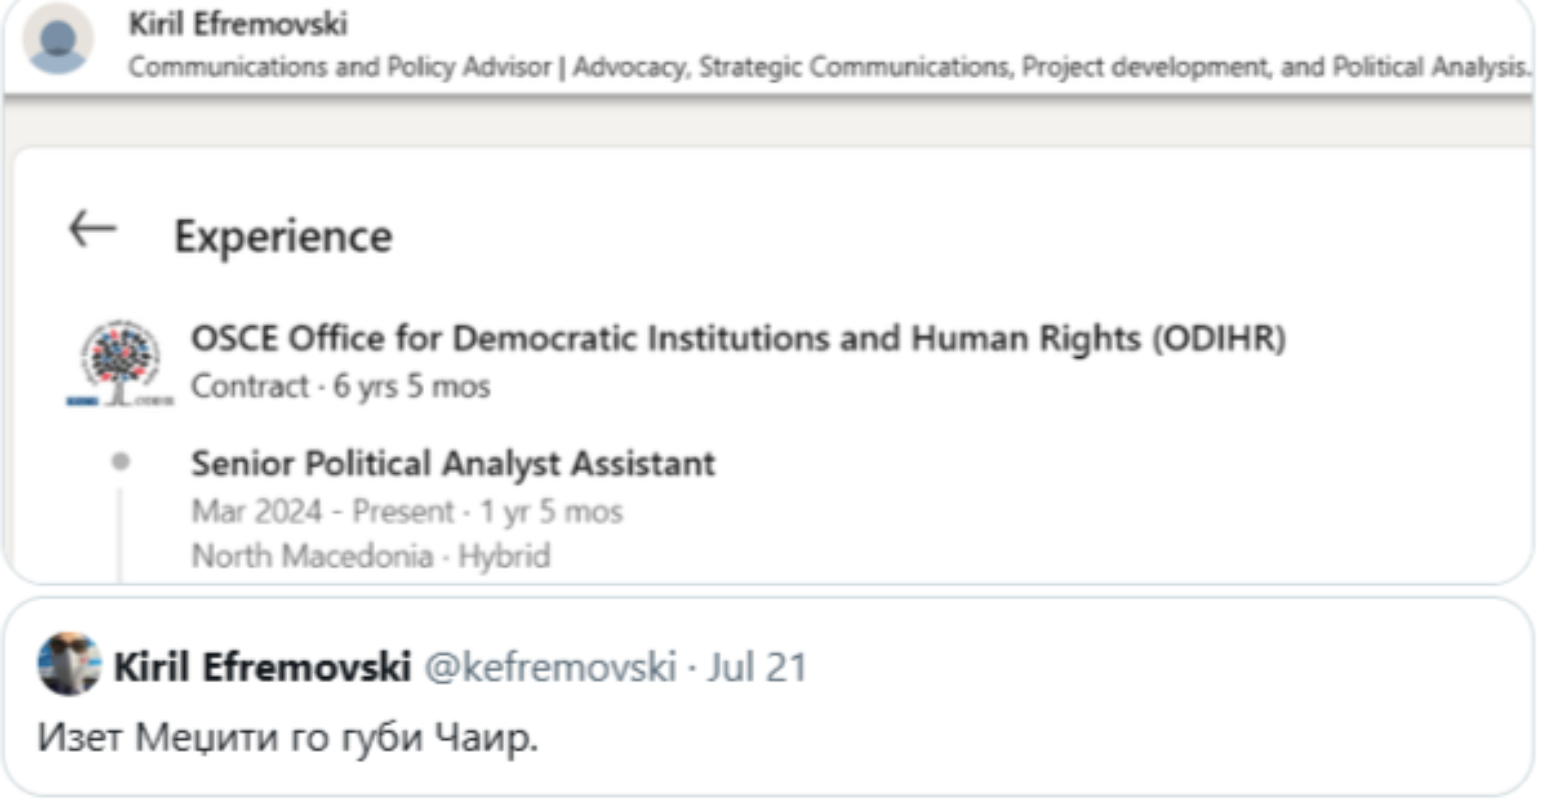Click the Contract · 6 yrs 5 mos text
This screenshot has height=800, width=1543.
(x=340, y=386)
